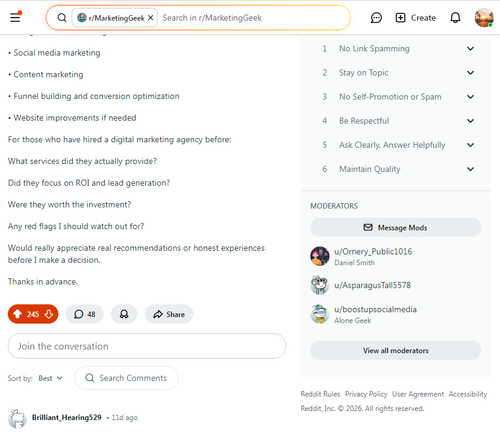Open the notifications bell

click(x=455, y=18)
